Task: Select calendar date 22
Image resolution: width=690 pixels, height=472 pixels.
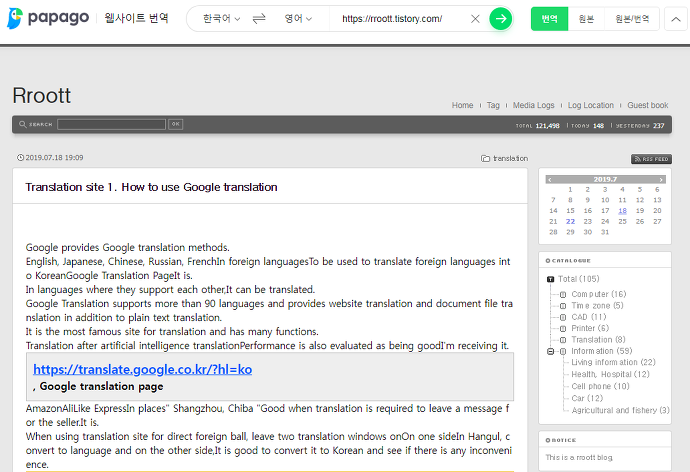Action: click(570, 221)
